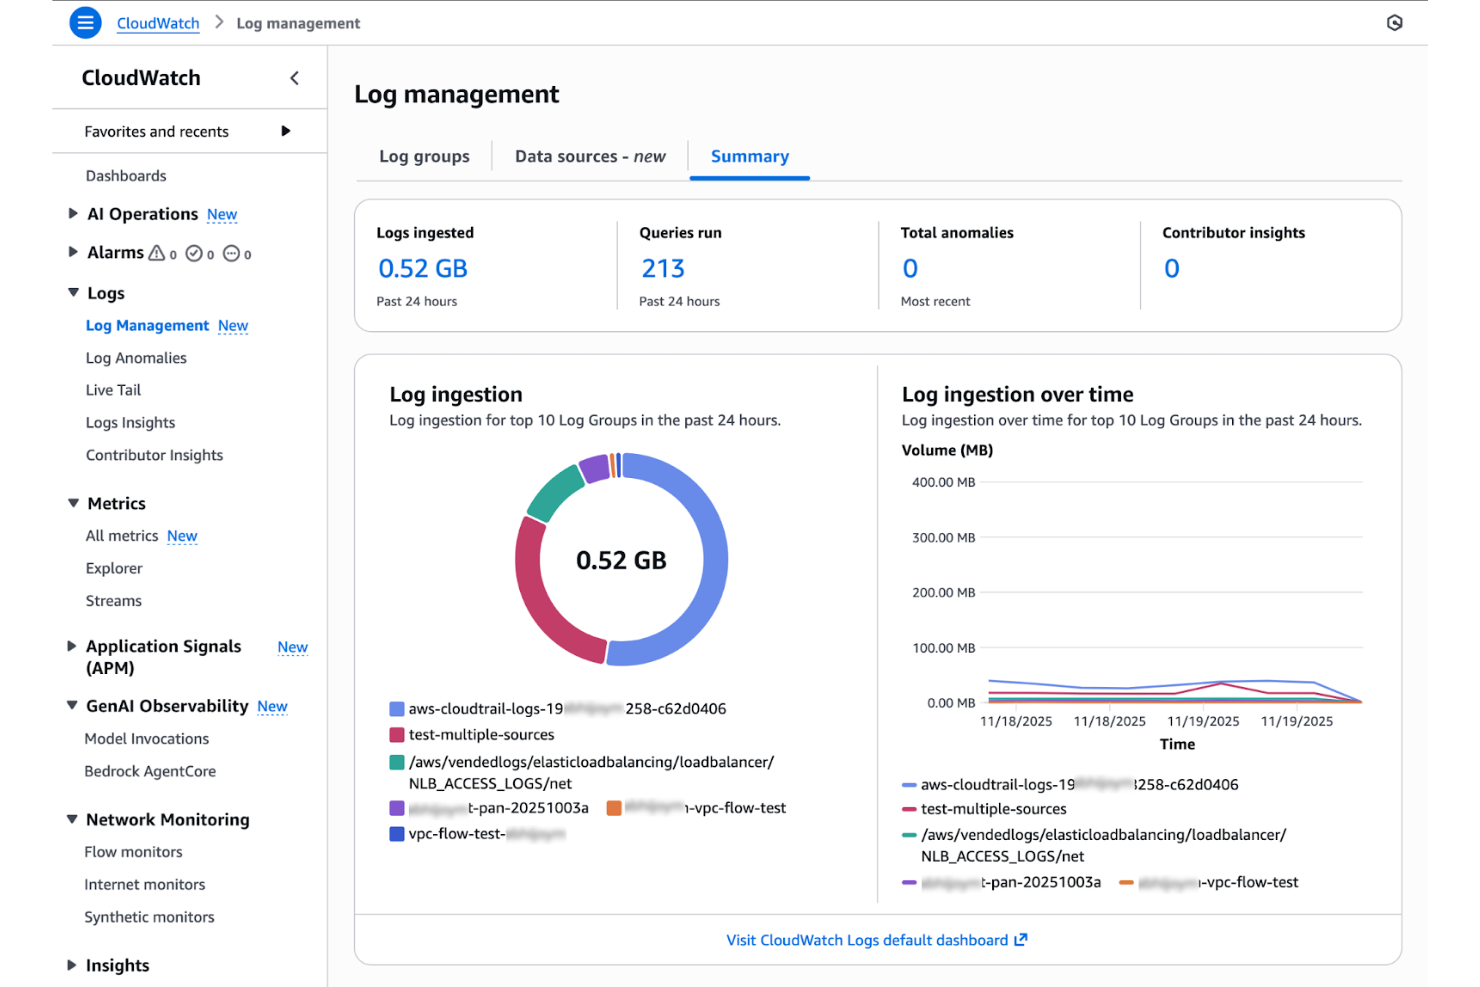Expand the Insights section
The width and height of the screenshot is (1480, 987).
[x=71, y=964]
